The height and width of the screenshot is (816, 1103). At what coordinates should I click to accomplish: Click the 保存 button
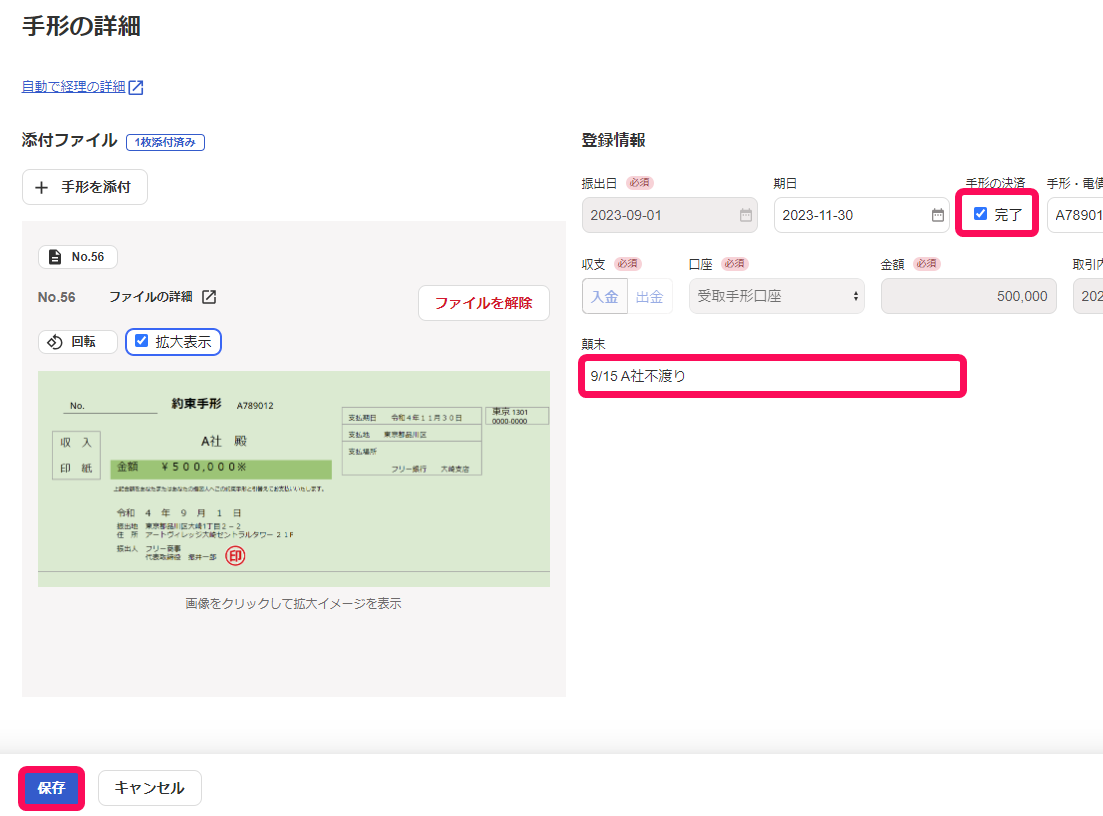[51, 788]
